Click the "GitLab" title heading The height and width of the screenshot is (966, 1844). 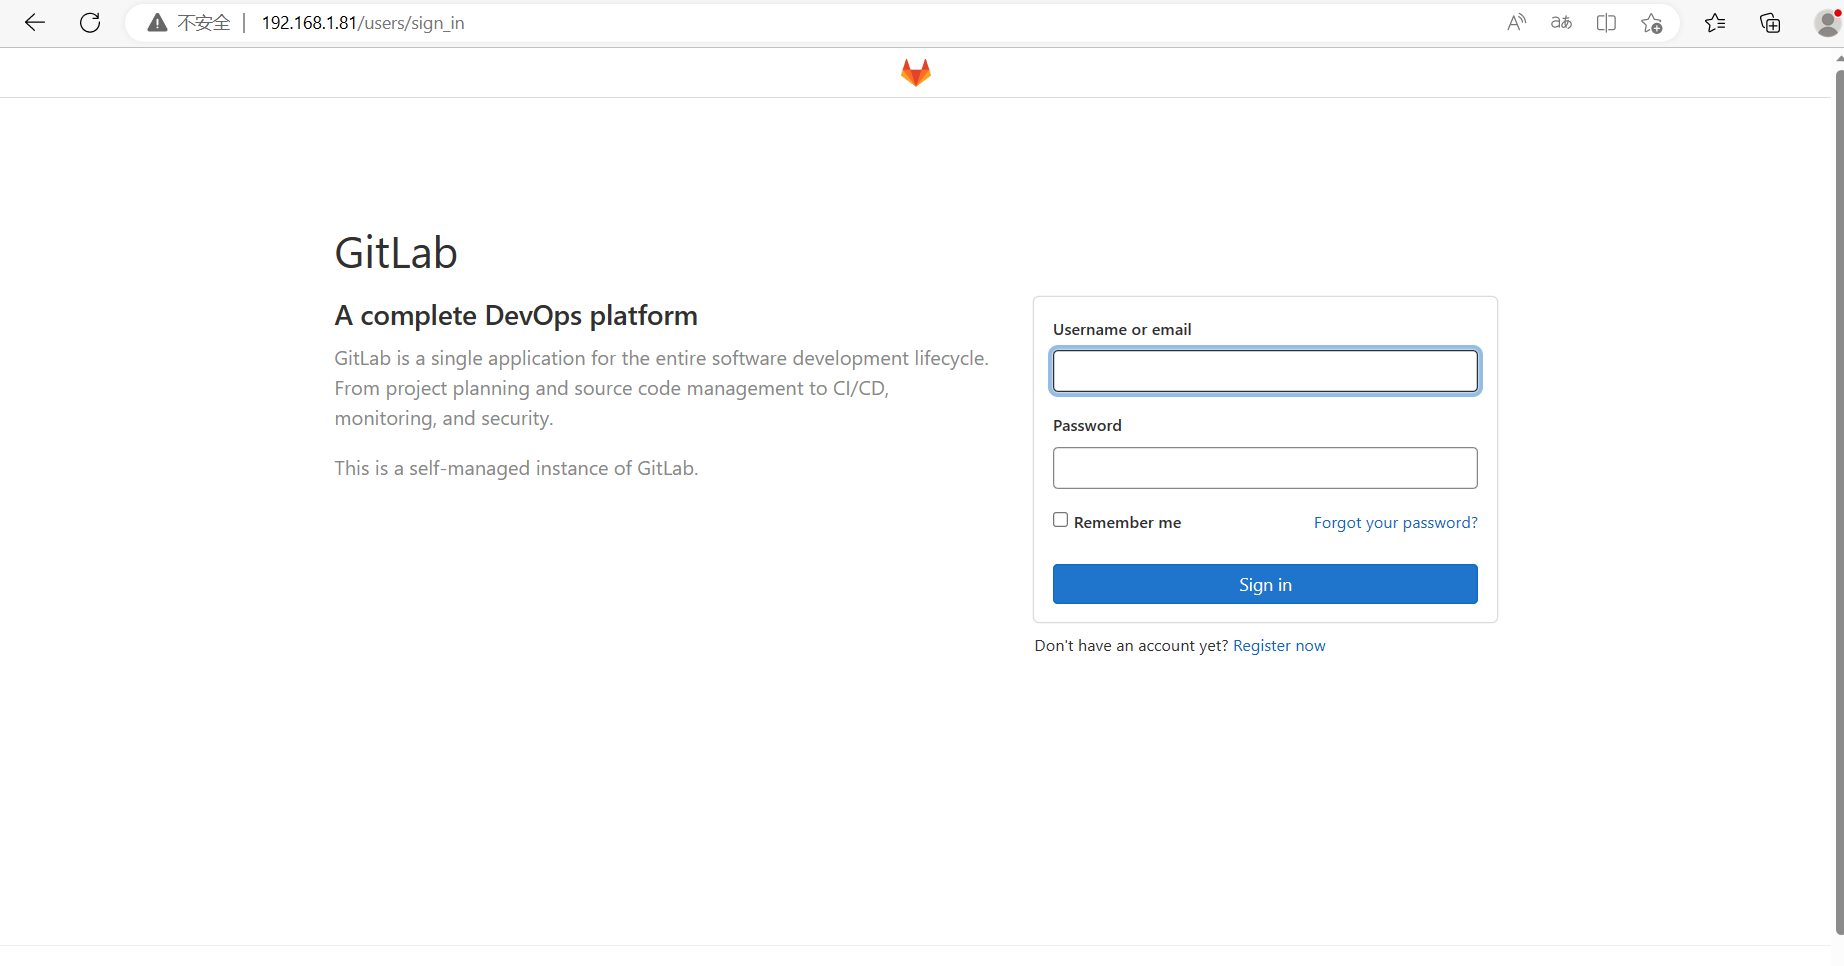[x=396, y=253]
